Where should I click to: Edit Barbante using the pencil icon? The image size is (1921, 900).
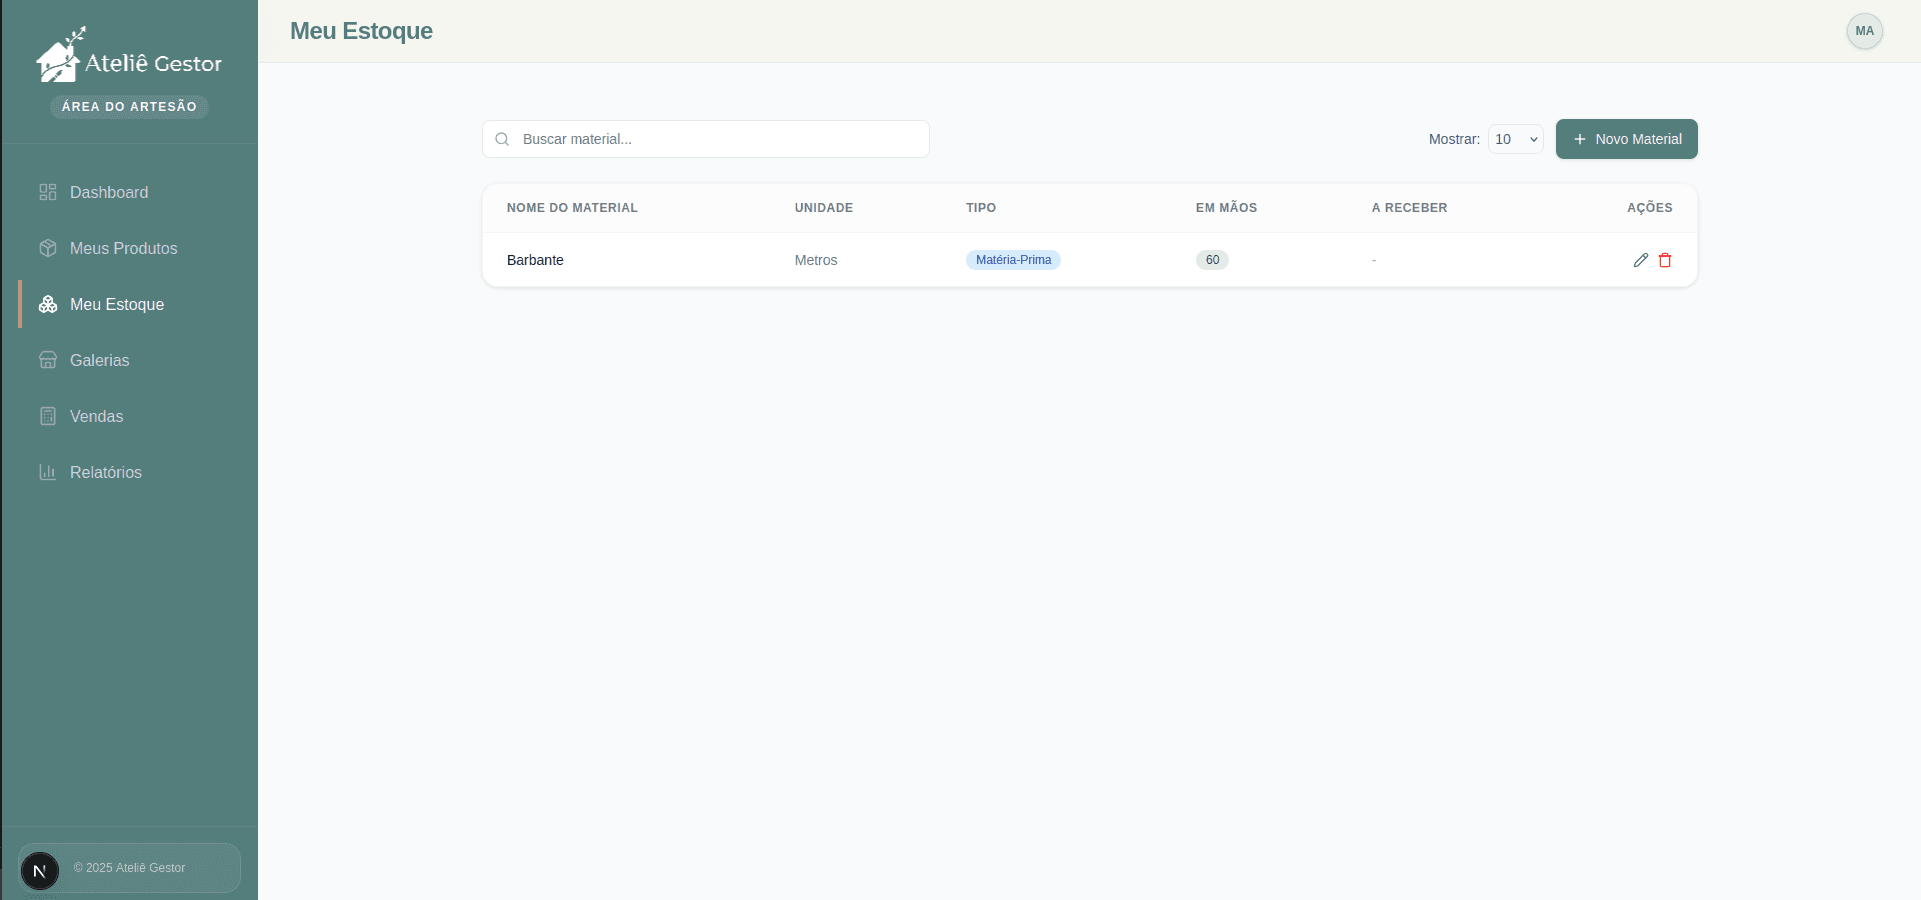(1640, 260)
